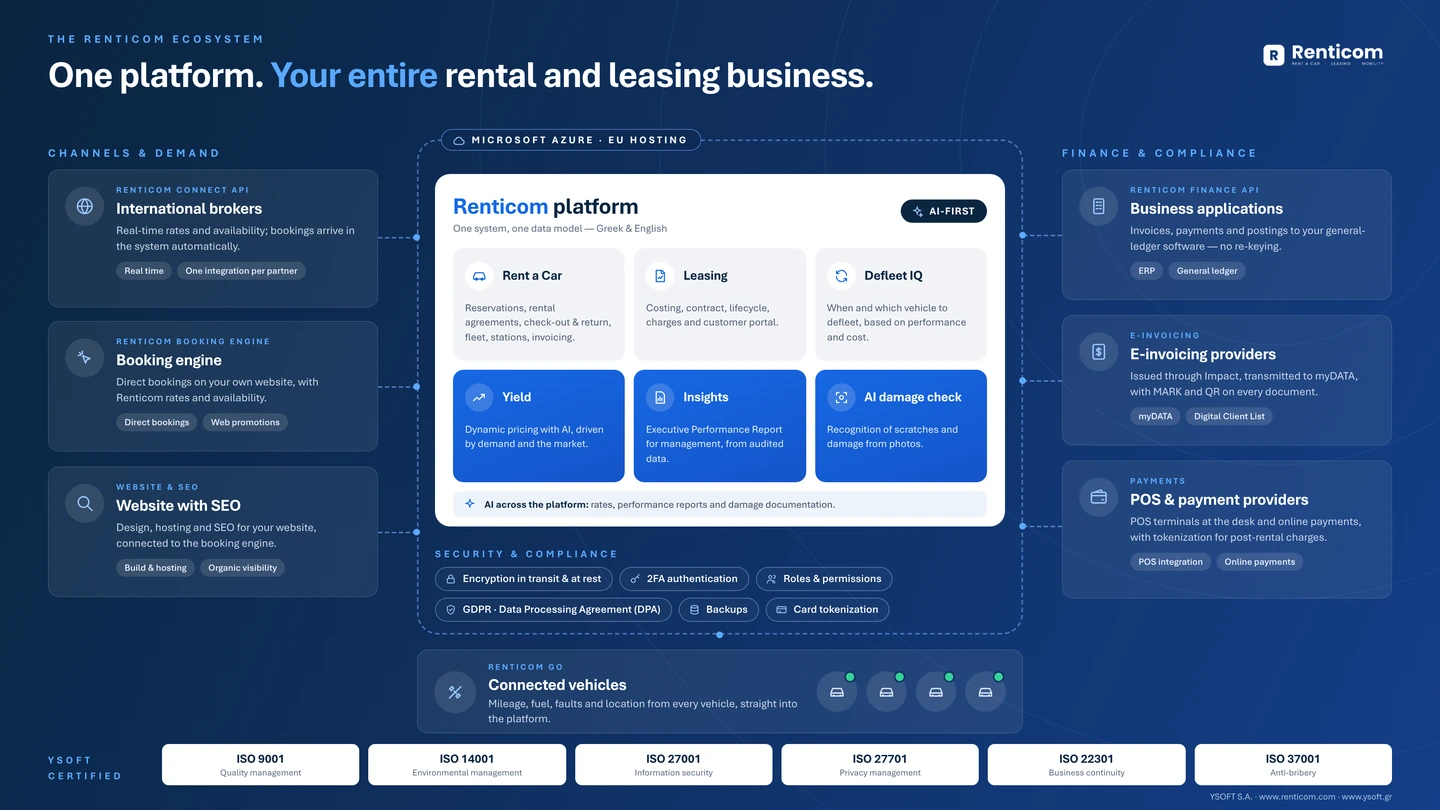The image size is (1440, 810).
Task: Select the Direct bookings tag
Action: tap(157, 422)
